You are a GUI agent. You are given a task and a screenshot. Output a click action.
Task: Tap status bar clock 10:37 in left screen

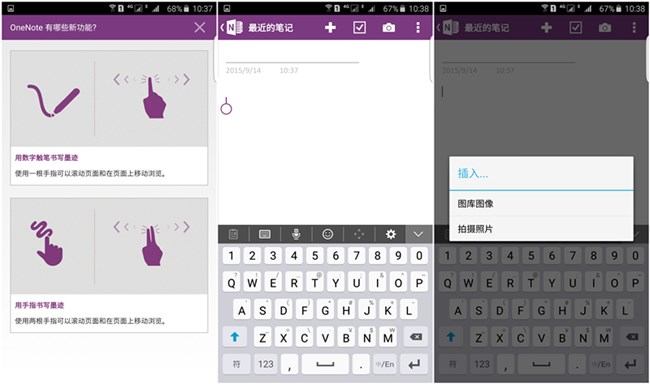[203, 8]
